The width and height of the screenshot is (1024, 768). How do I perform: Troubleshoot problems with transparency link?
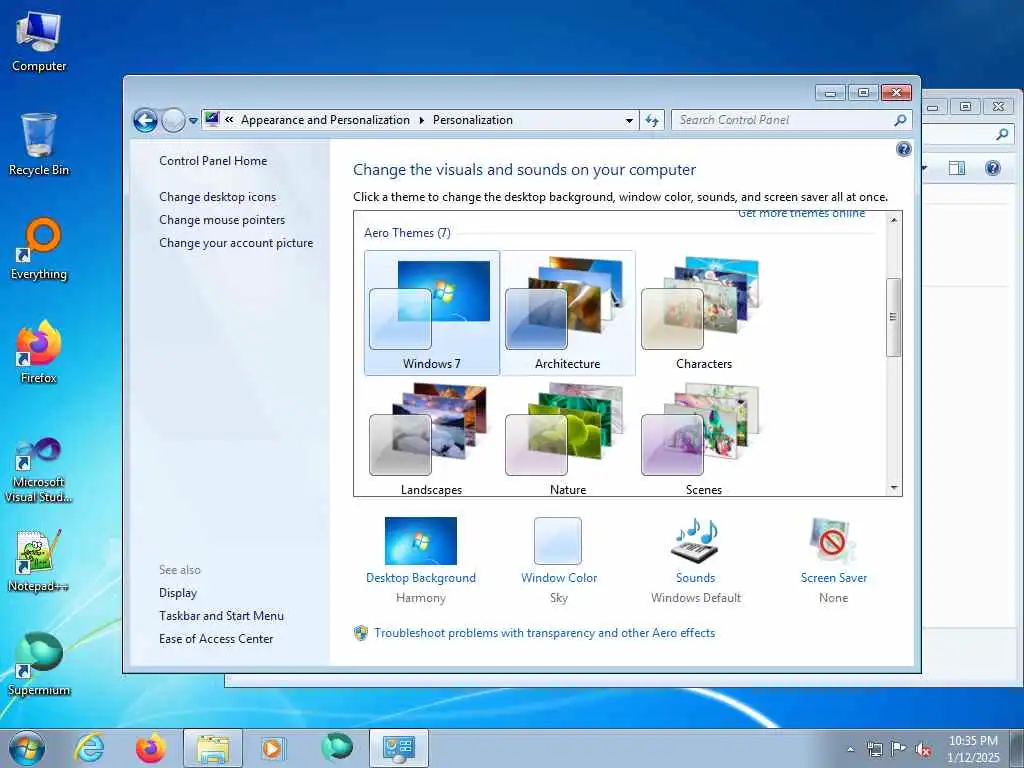coord(544,633)
